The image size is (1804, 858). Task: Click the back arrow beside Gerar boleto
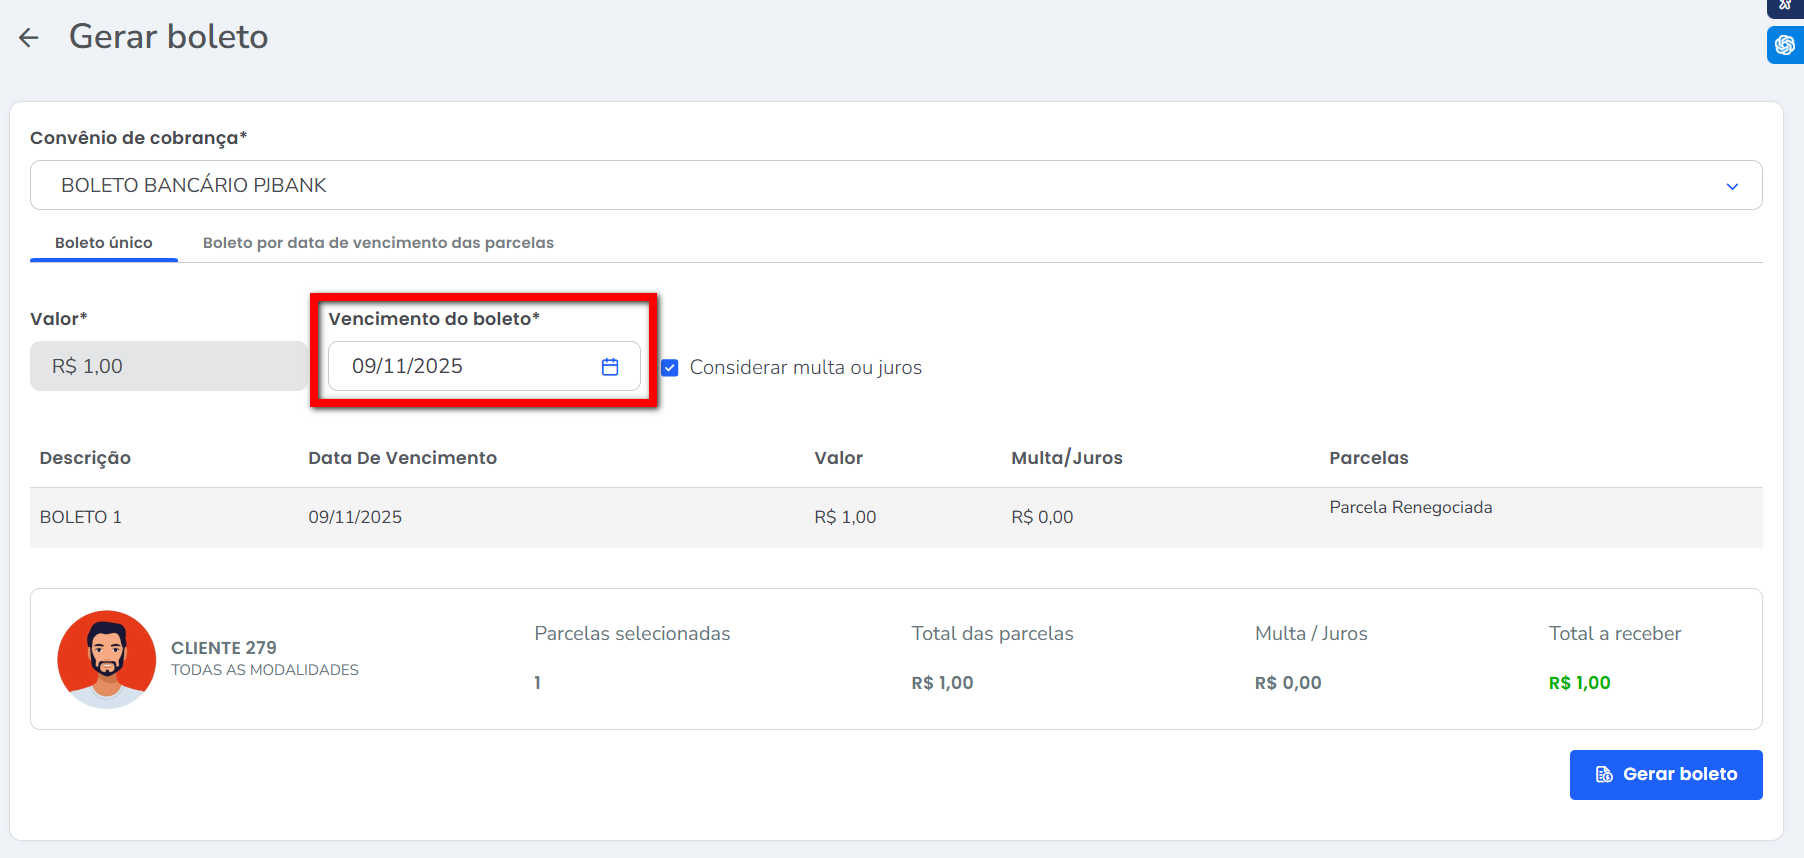(x=29, y=38)
